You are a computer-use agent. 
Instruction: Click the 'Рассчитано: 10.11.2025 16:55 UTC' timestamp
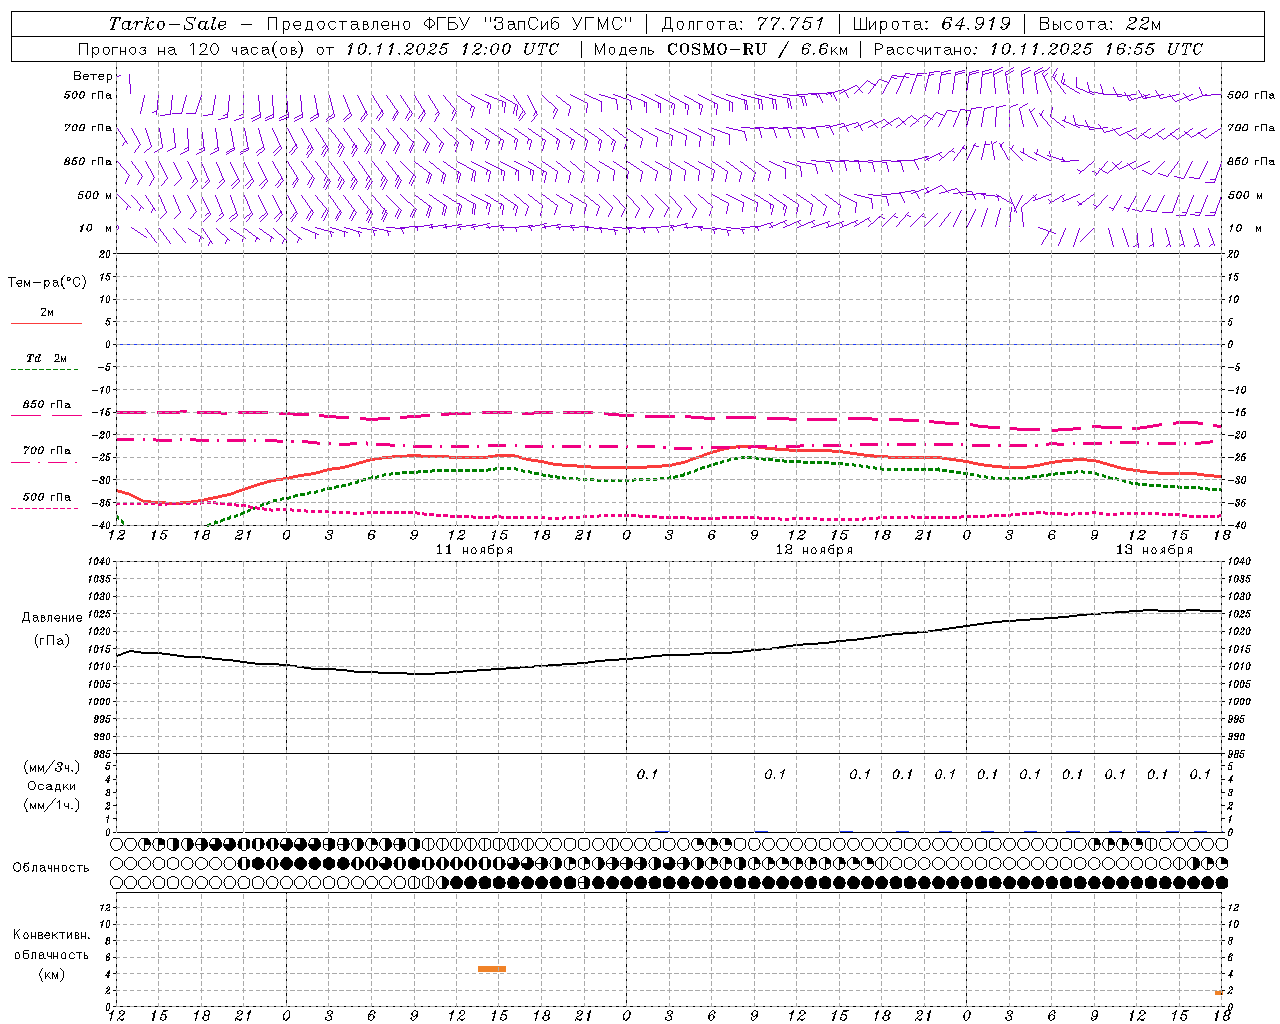click(1038, 49)
